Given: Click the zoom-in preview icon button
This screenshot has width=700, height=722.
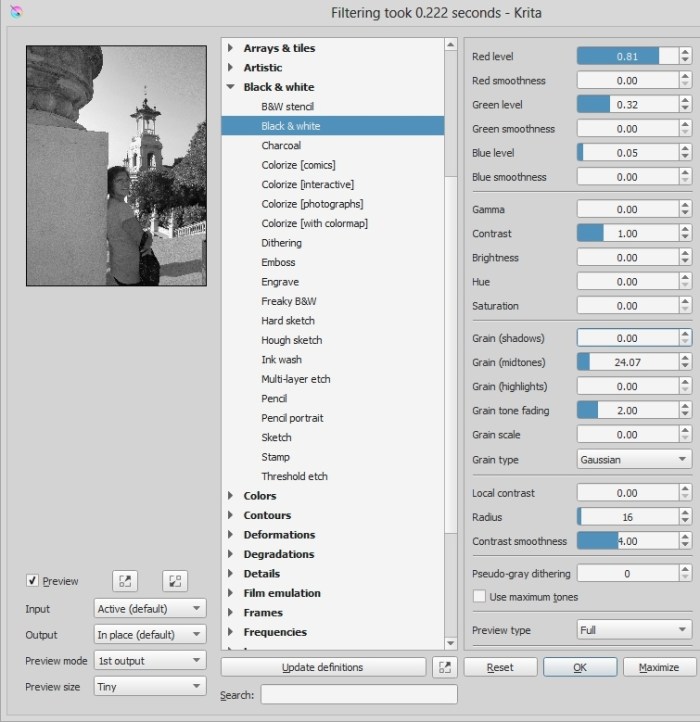Looking at the screenshot, I should [x=125, y=581].
